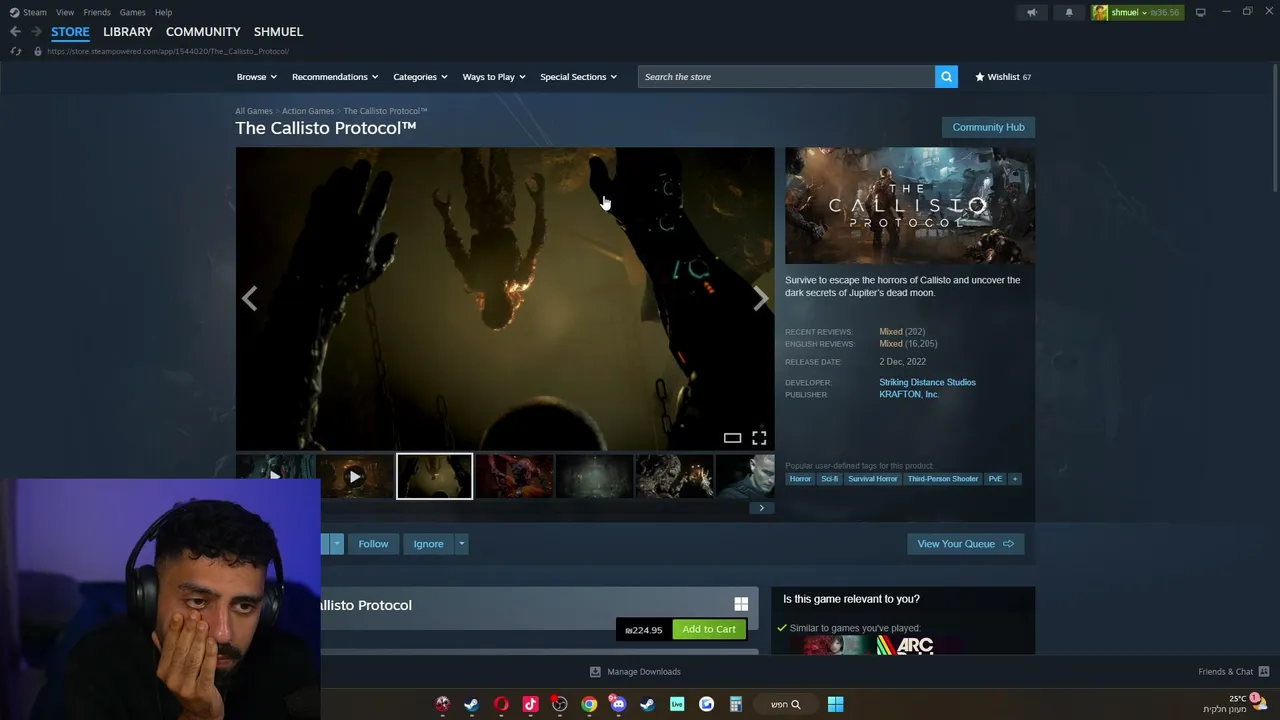Click the Third-Person Shooter tag

[x=943, y=479]
